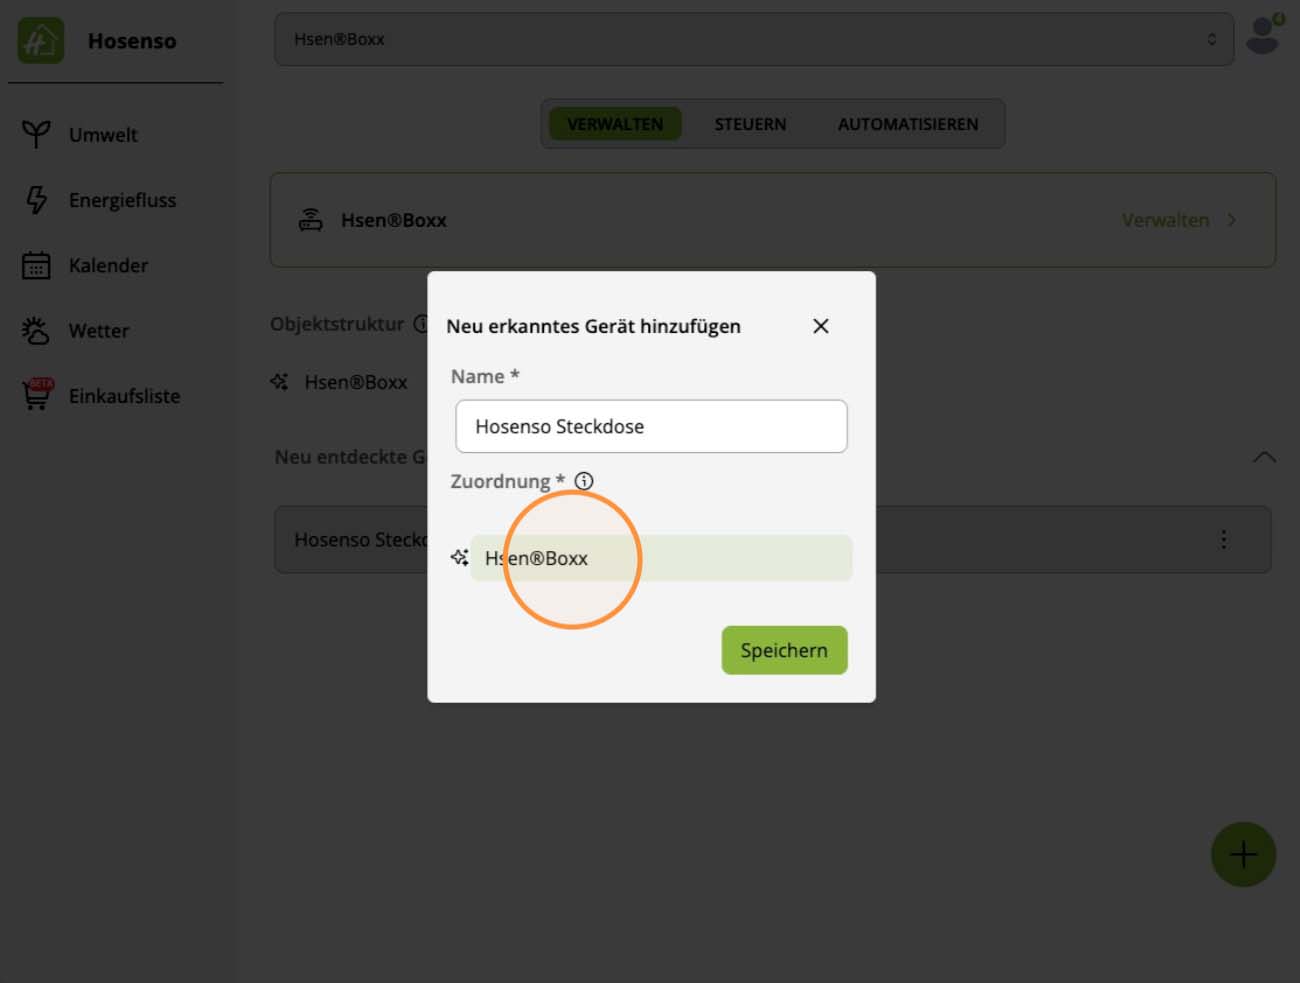1300x983 pixels.
Task: Click the Kalender calendar icon
Action: click(36, 265)
